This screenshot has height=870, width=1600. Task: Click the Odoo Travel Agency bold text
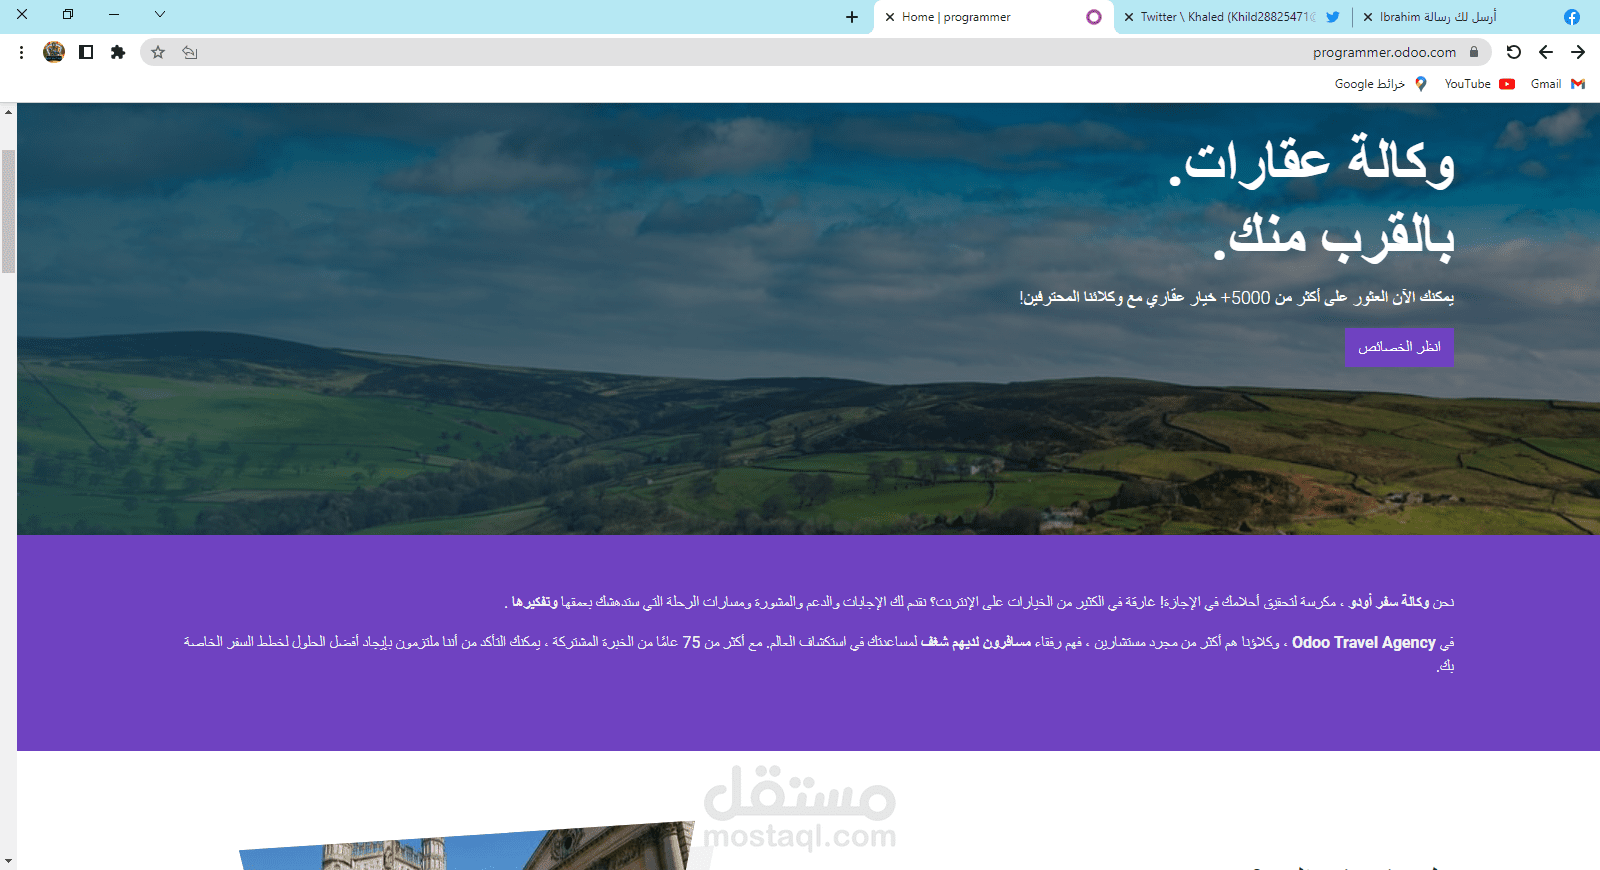click(1363, 642)
